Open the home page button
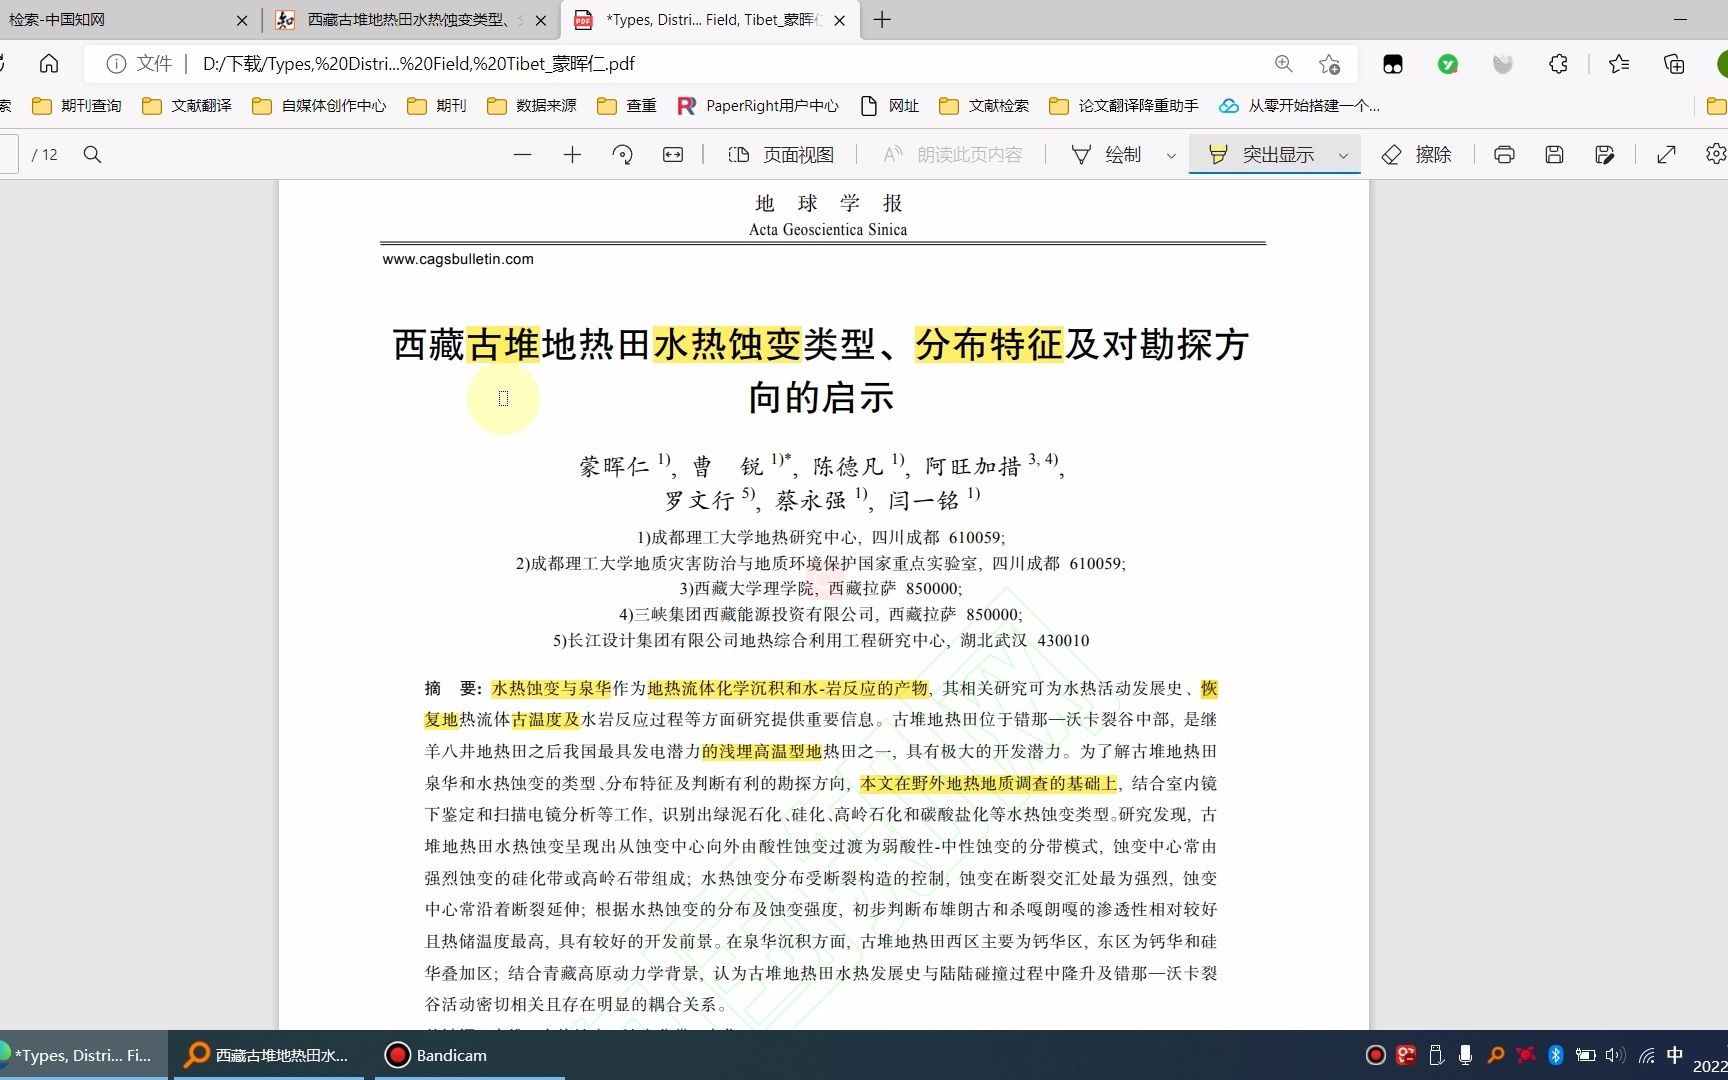 click(49, 64)
